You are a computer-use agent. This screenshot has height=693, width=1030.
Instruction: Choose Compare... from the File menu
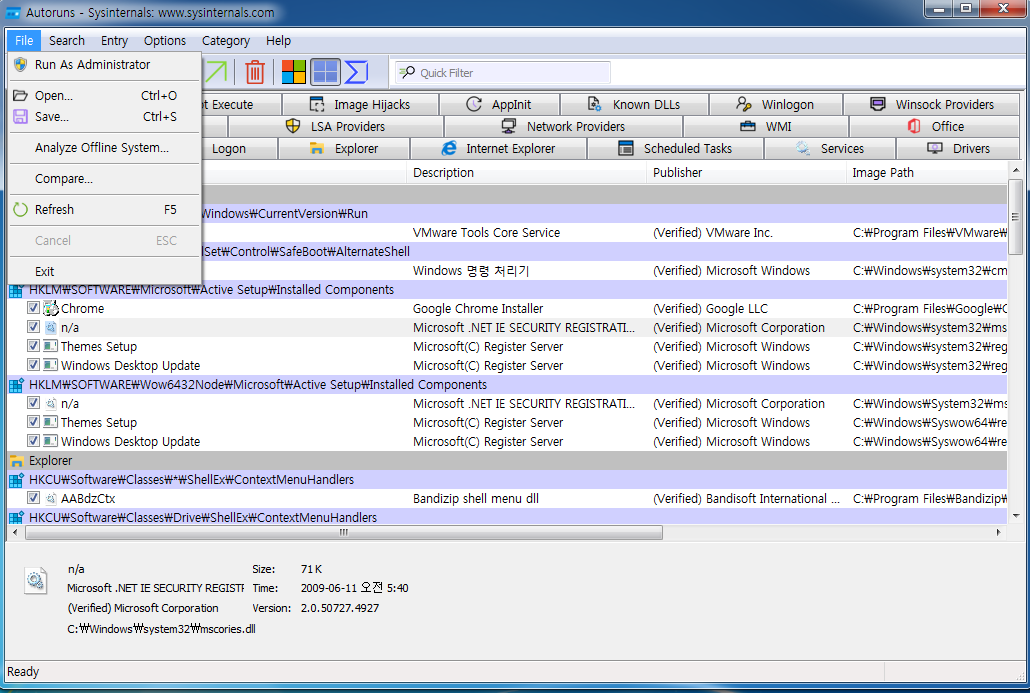105,179
